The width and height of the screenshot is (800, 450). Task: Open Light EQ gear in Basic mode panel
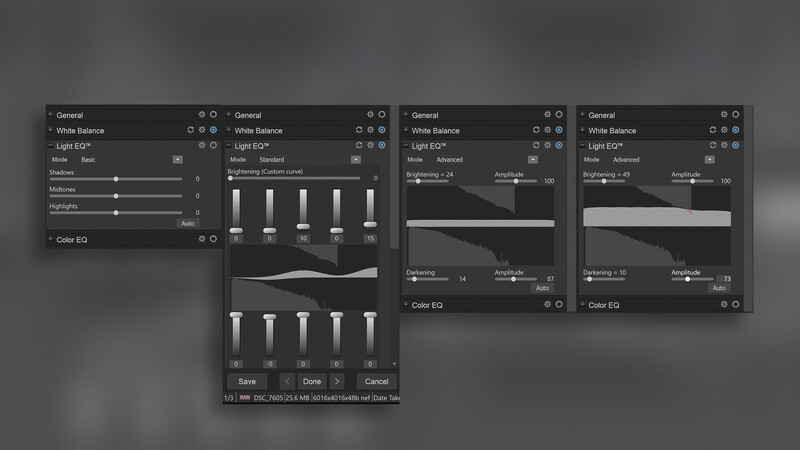click(x=202, y=145)
